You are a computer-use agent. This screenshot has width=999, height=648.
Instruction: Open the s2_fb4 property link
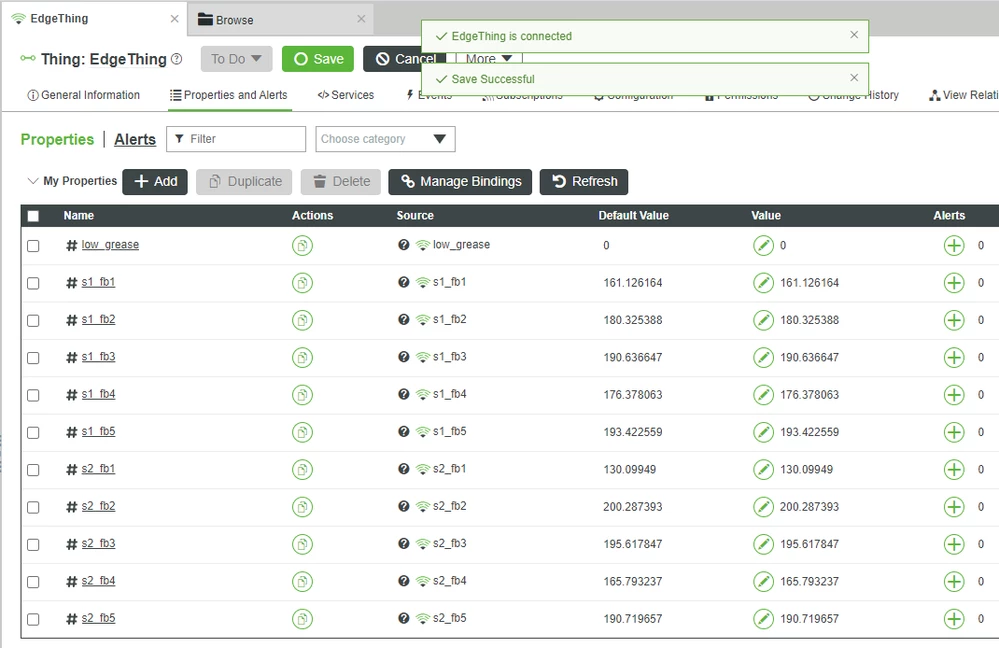pos(98,581)
